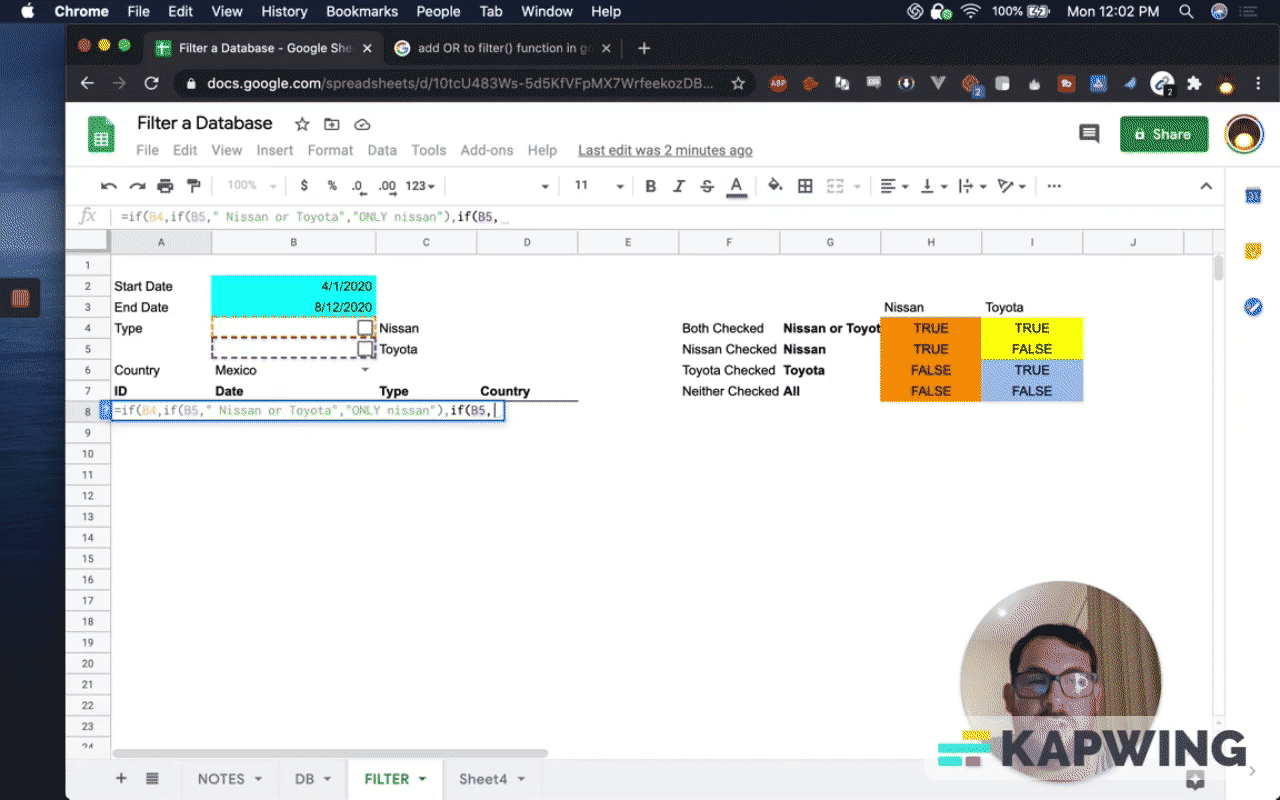The height and width of the screenshot is (800, 1280).
Task: Open vertical align dropdown
Action: pos(934,186)
